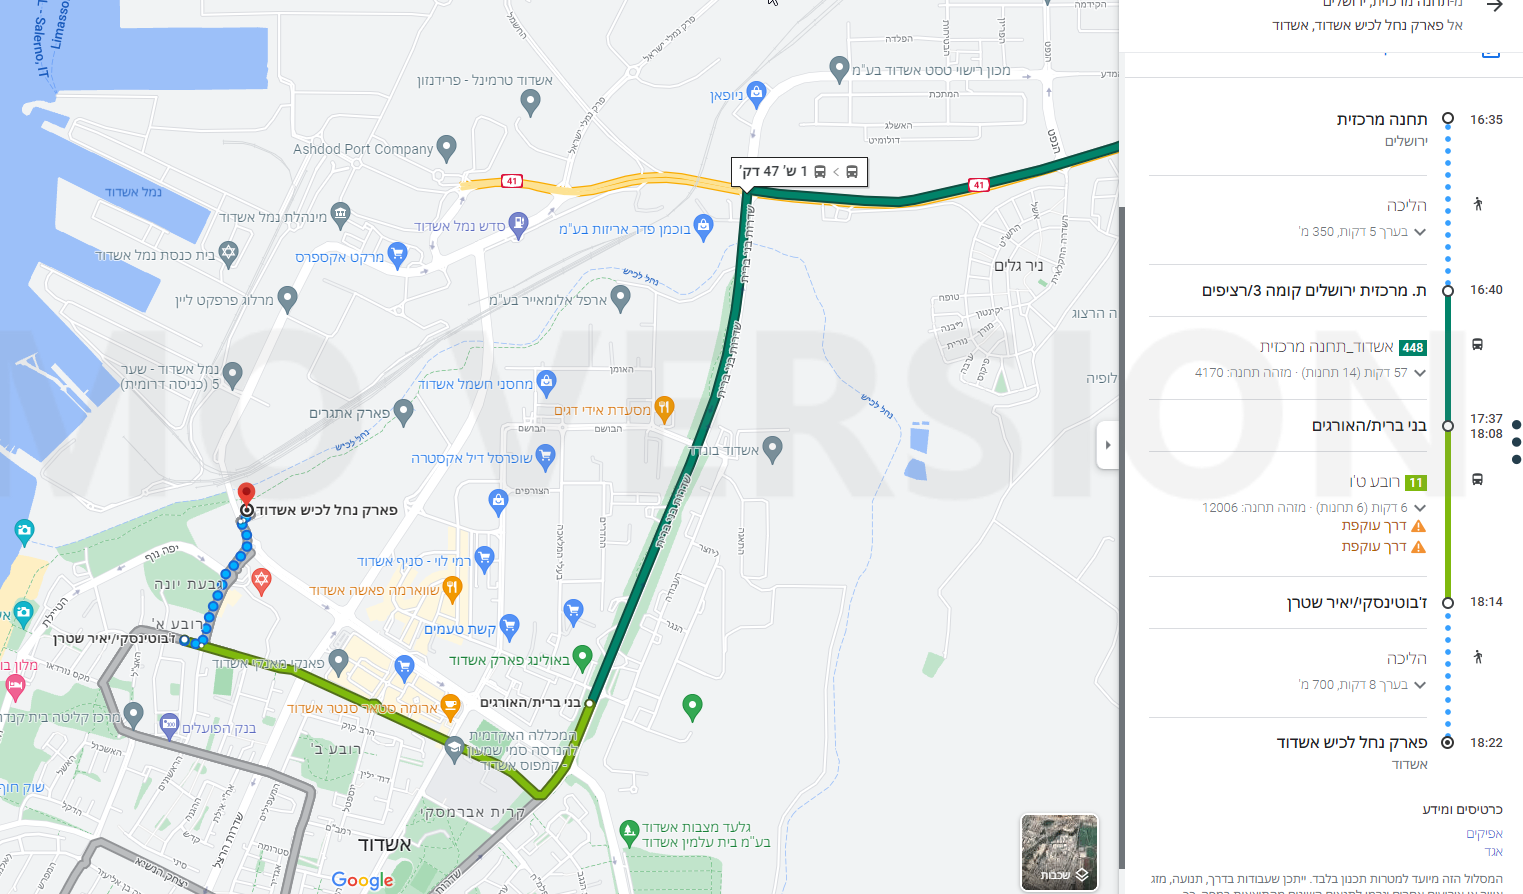This screenshot has height=894, width=1523.
Task: Open the אפיקים ticket info link
Action: [1484, 833]
